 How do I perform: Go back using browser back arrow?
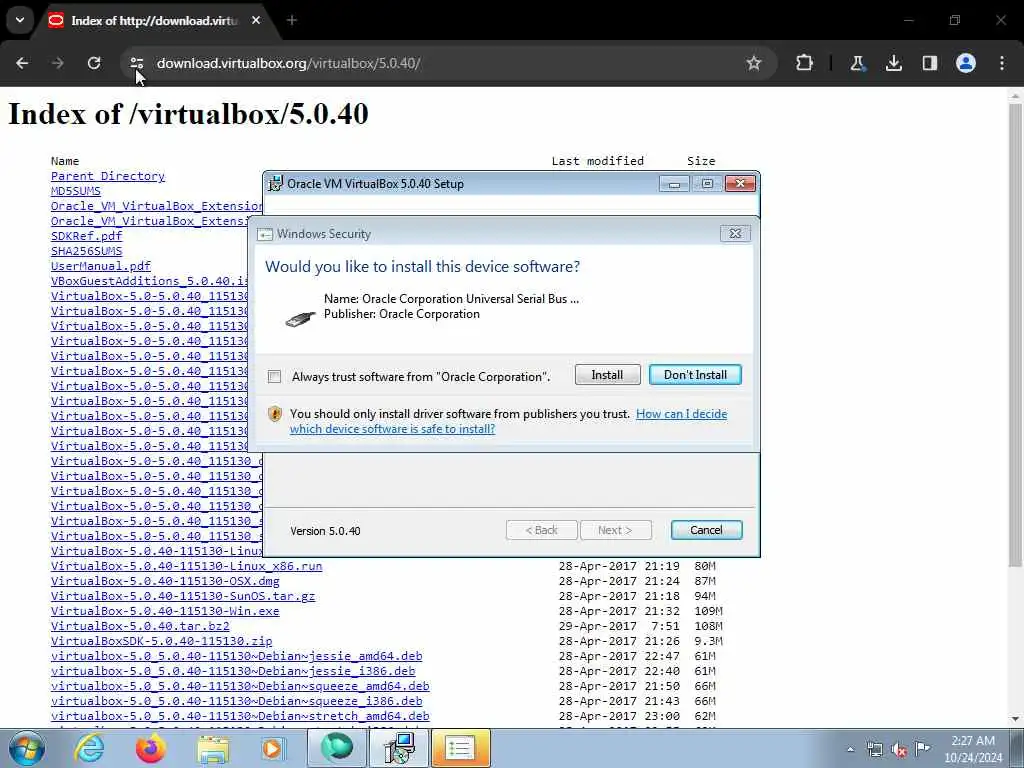(22, 63)
